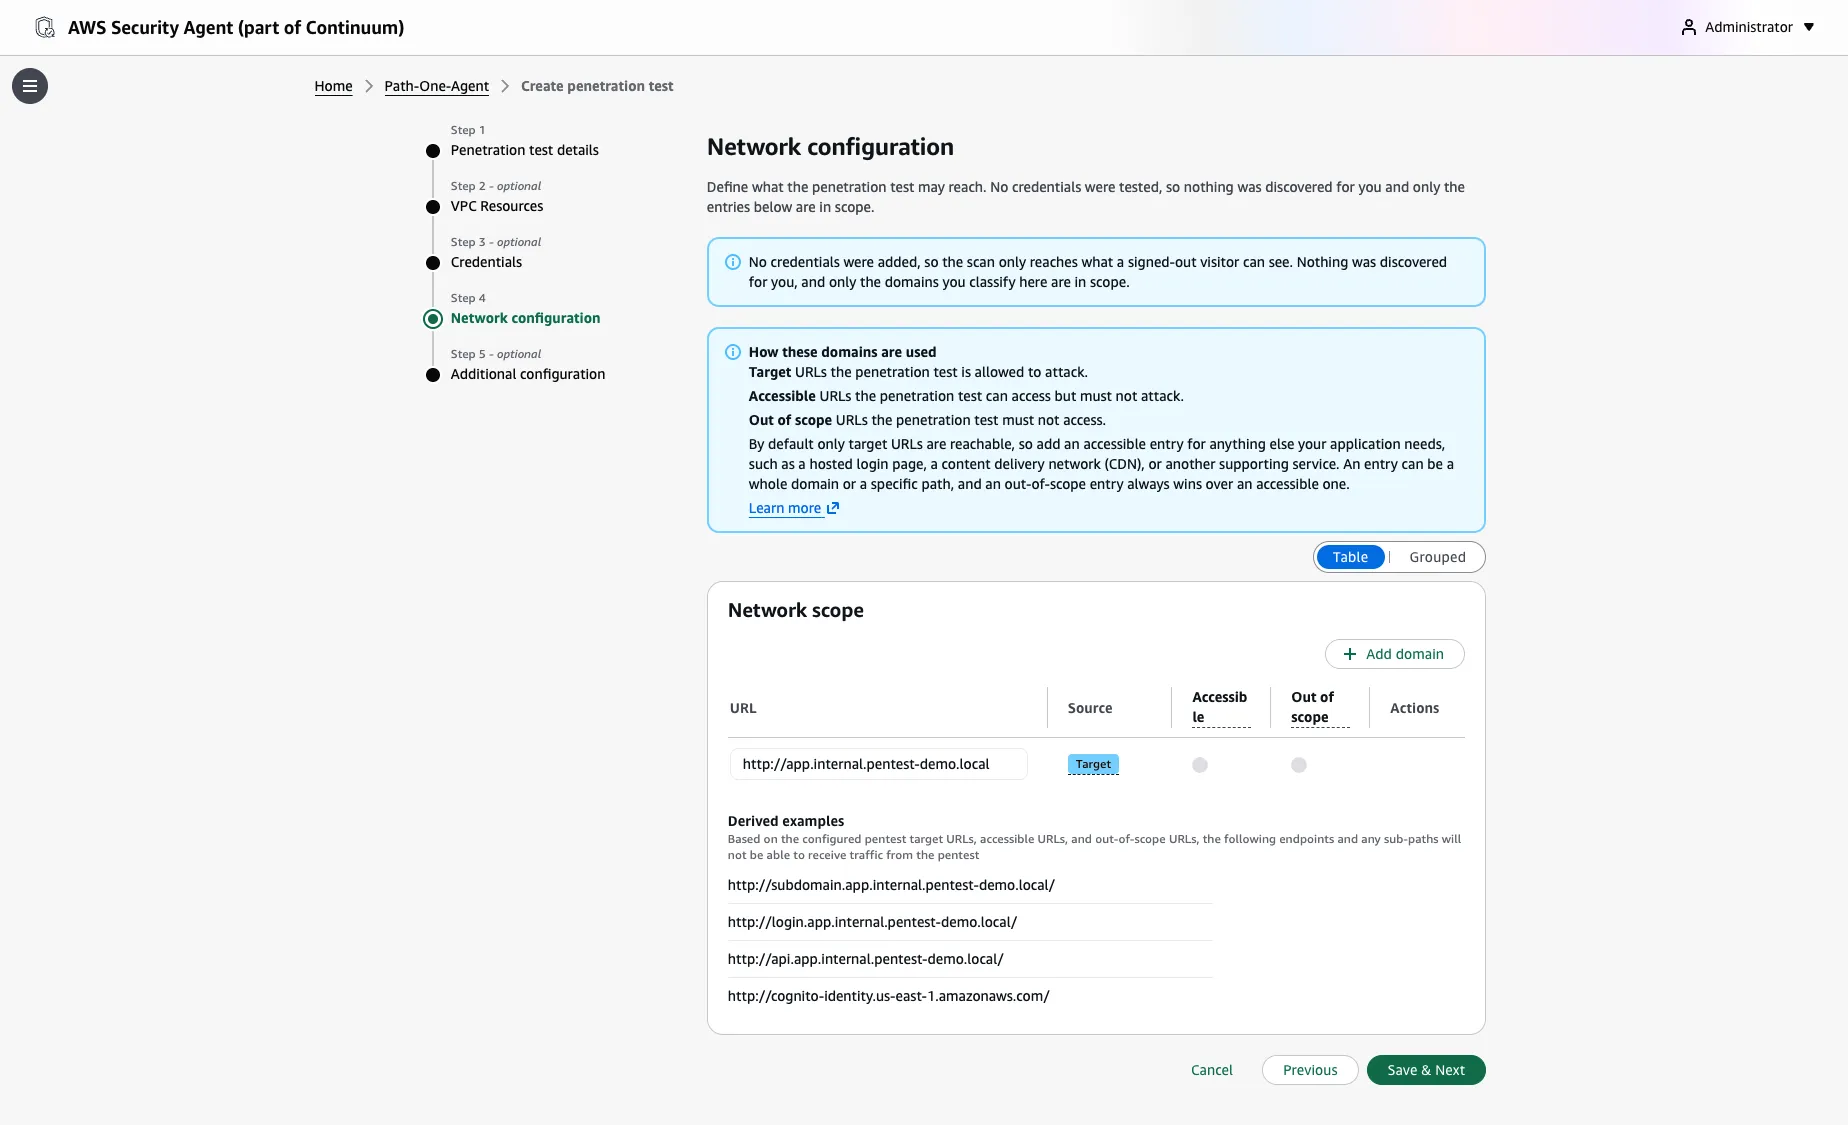Screen dimensions: 1848x1125
Task: Select the Network configuration step
Action: [x=525, y=318]
